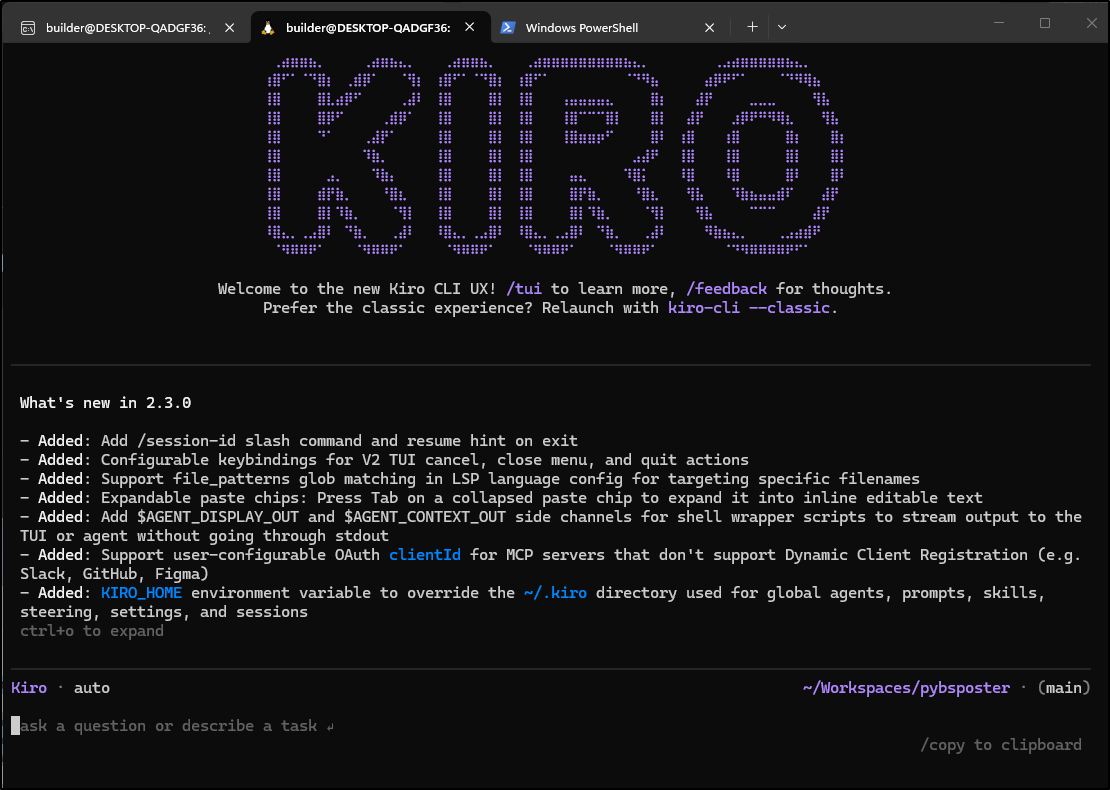Screen dimensions: 1110x790
Task: Click the ~/Workspaces/pybsposter path
Action: (906, 687)
